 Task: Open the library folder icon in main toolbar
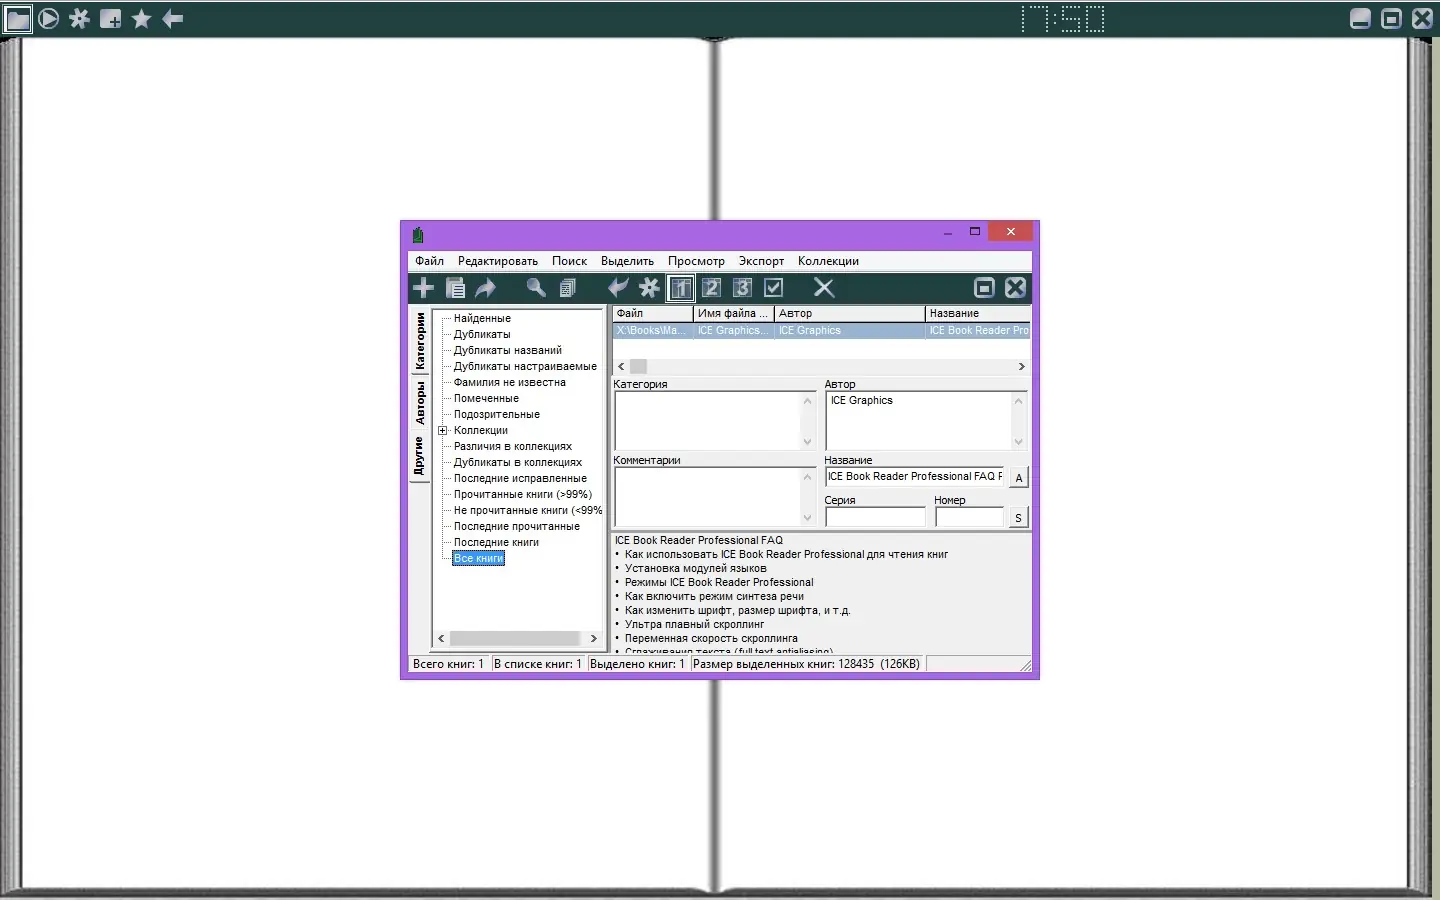click(x=18, y=19)
